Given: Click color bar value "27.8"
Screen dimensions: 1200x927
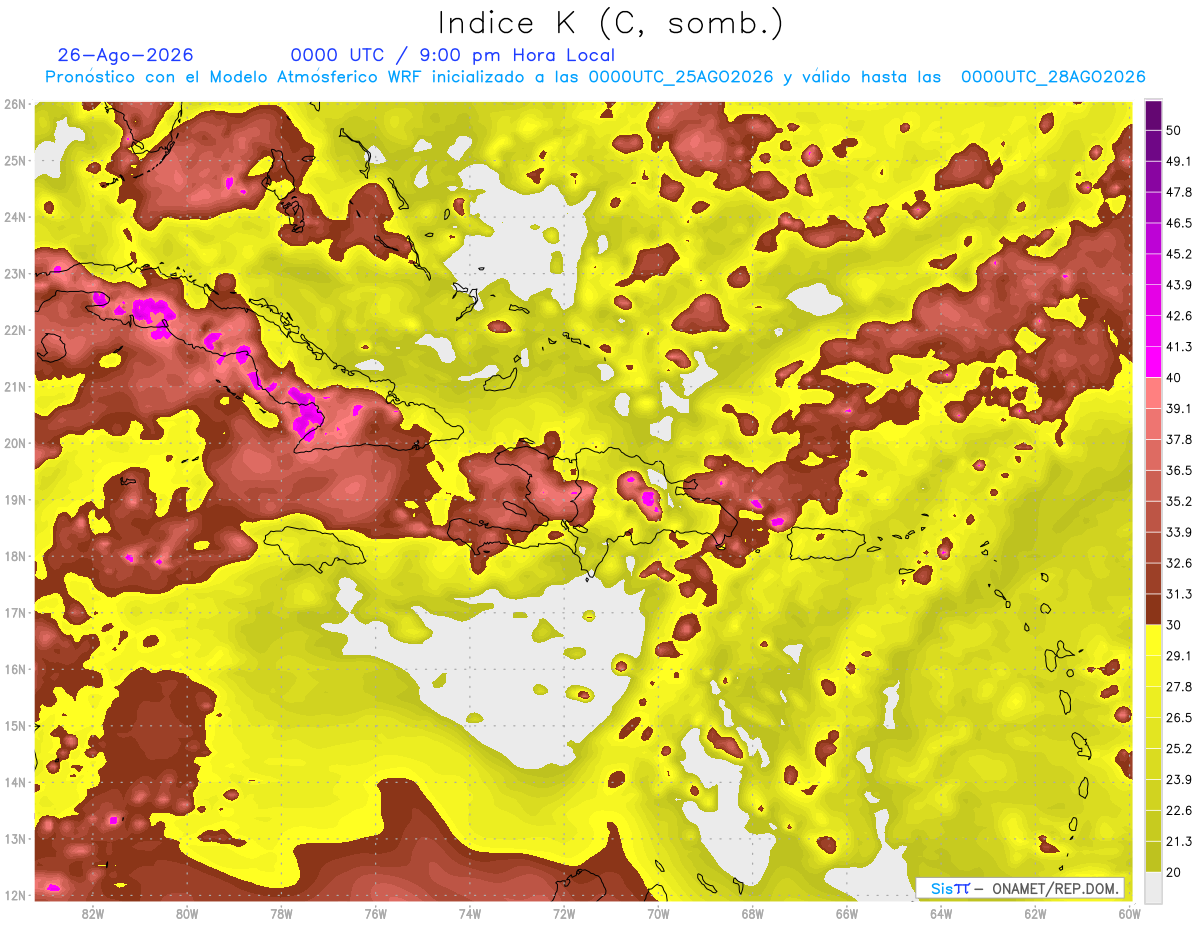Looking at the screenshot, I should click(1178, 686).
